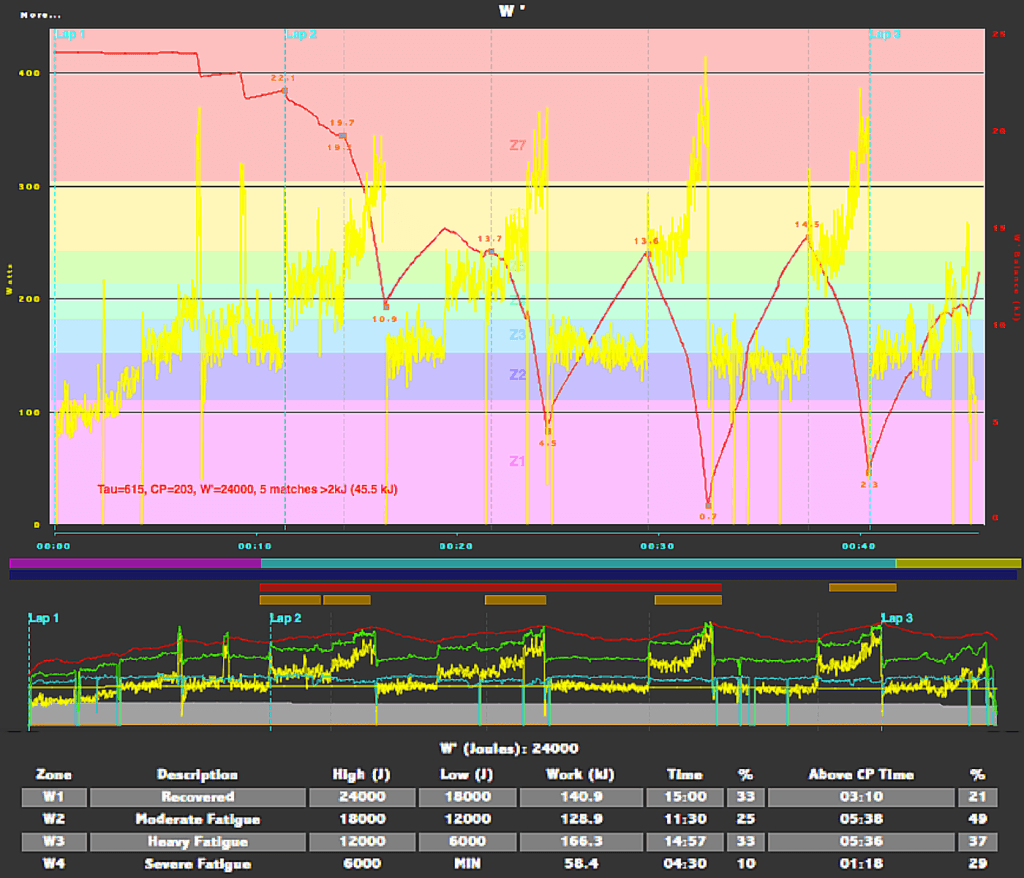The image size is (1024, 878).
Task: Click the MIN low value in row W4
Action: (467, 864)
